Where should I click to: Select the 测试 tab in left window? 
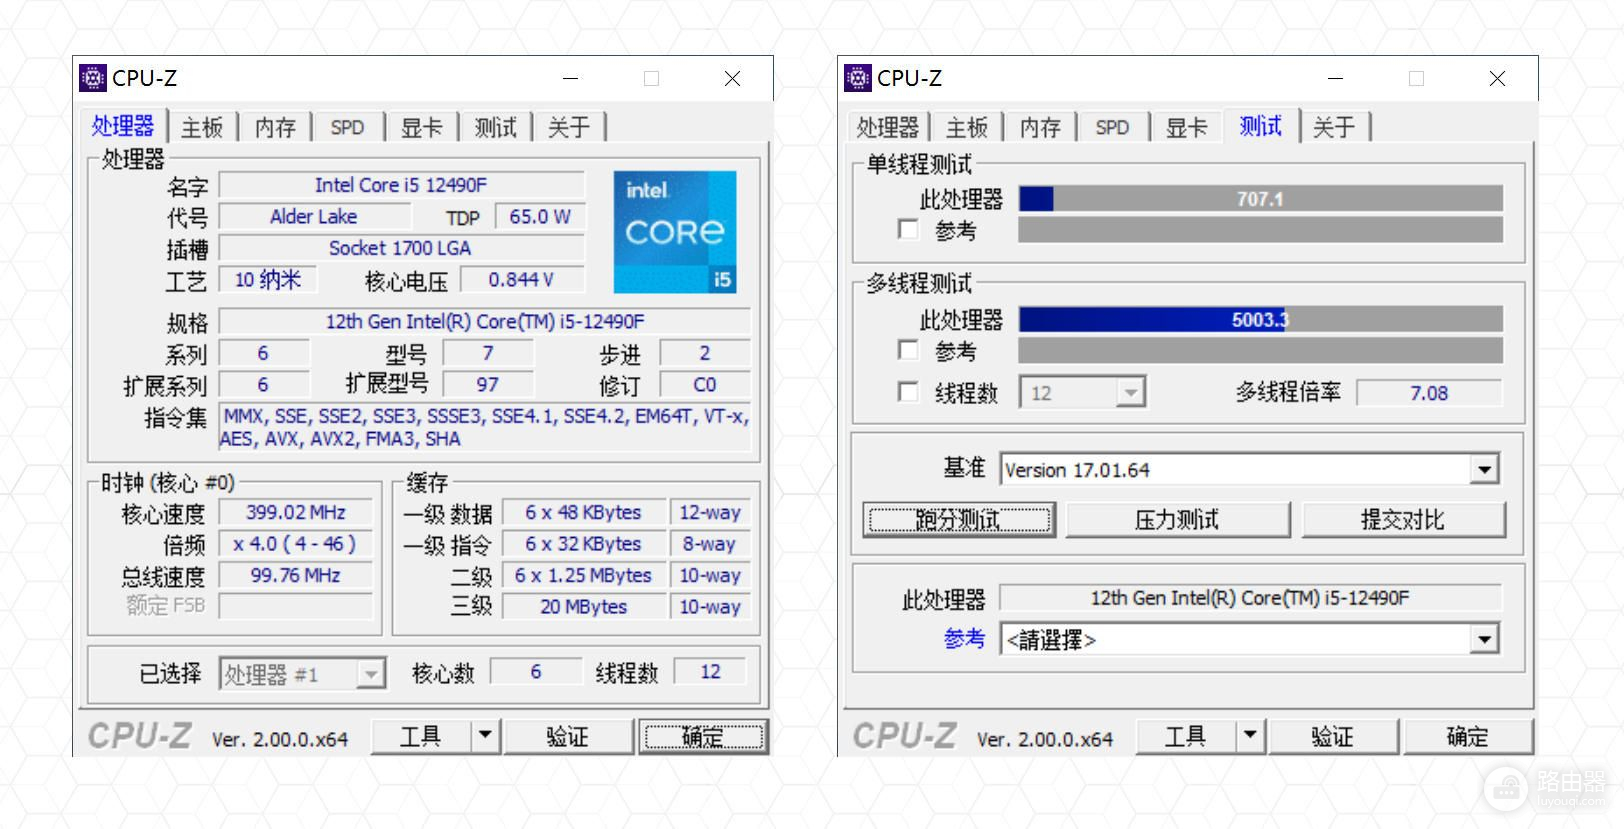coord(495,128)
